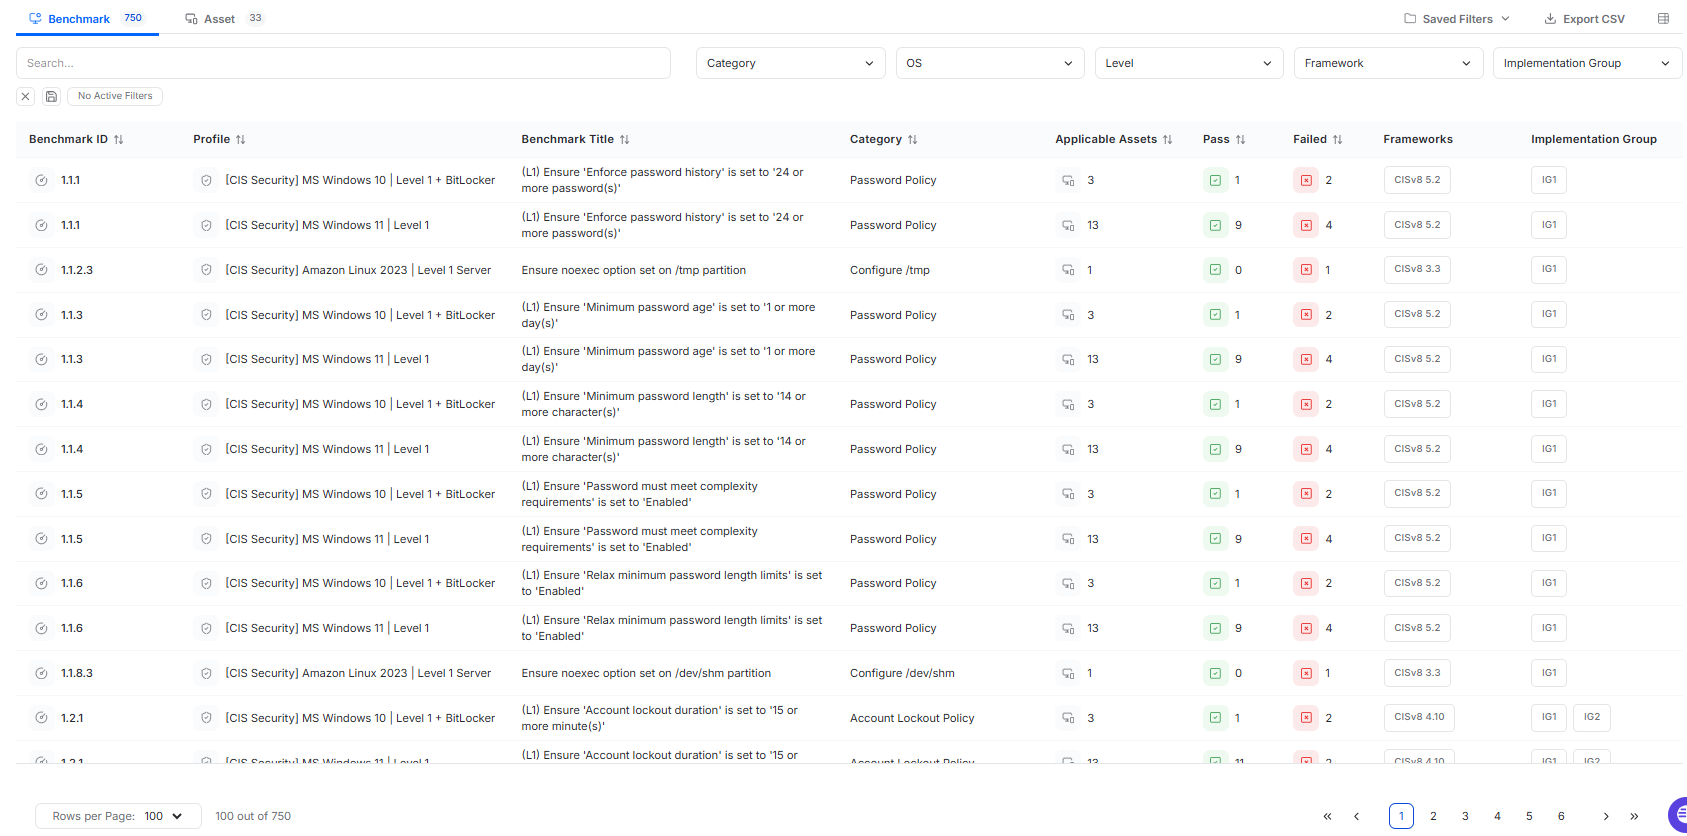The width and height of the screenshot is (1687, 836).
Task: Open the column layout table icon
Action: pos(1663,19)
